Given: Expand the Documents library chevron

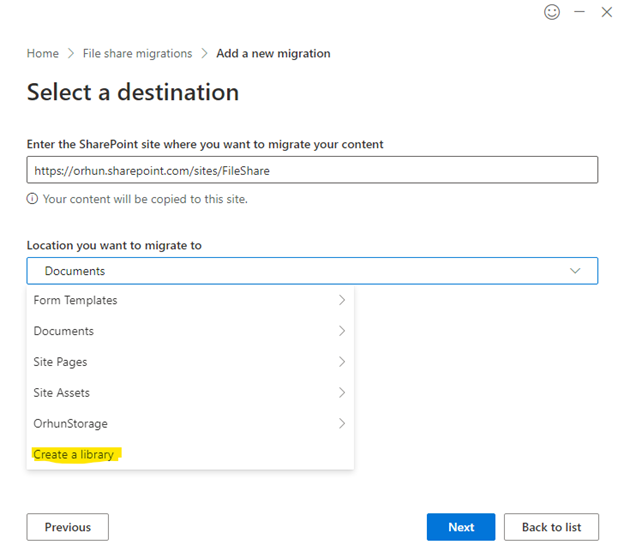Looking at the screenshot, I should 341,331.
